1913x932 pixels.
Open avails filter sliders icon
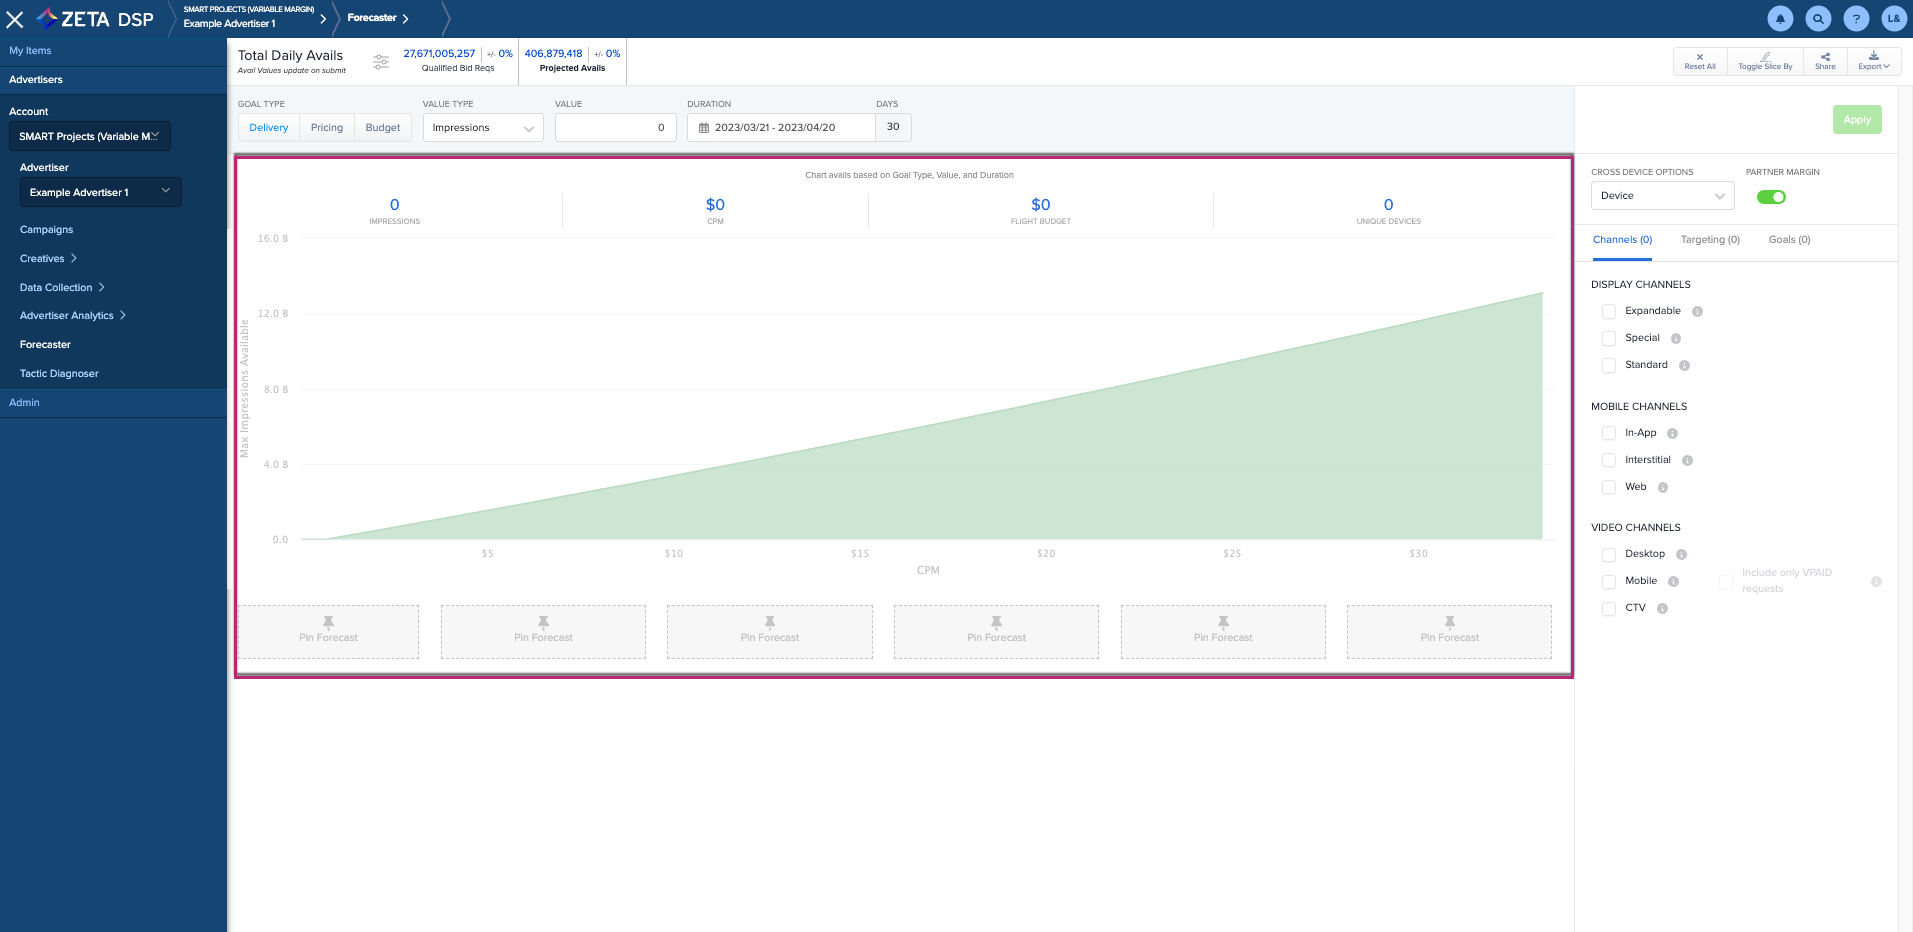[381, 62]
